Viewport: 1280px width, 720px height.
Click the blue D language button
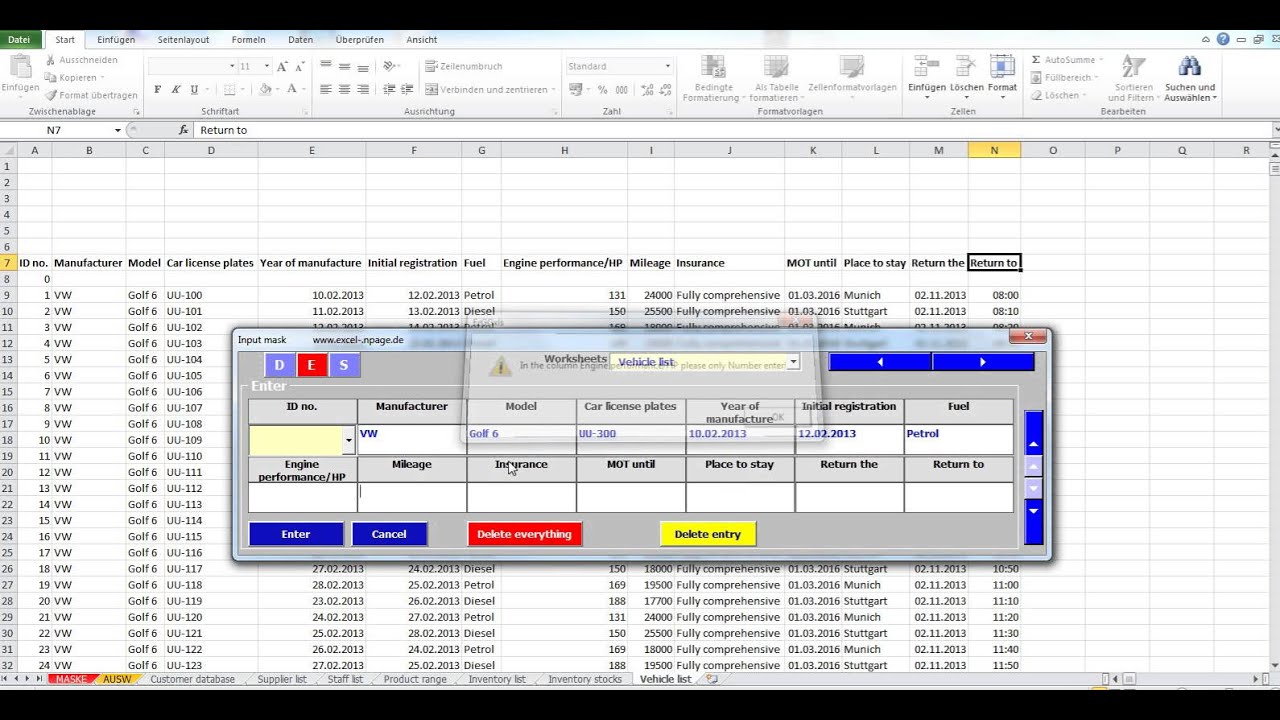[279, 365]
